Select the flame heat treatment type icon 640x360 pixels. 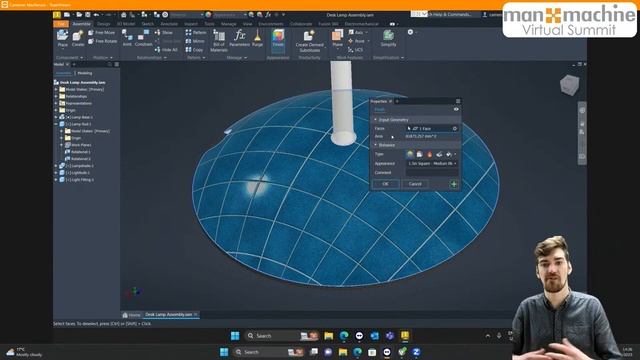[429, 154]
